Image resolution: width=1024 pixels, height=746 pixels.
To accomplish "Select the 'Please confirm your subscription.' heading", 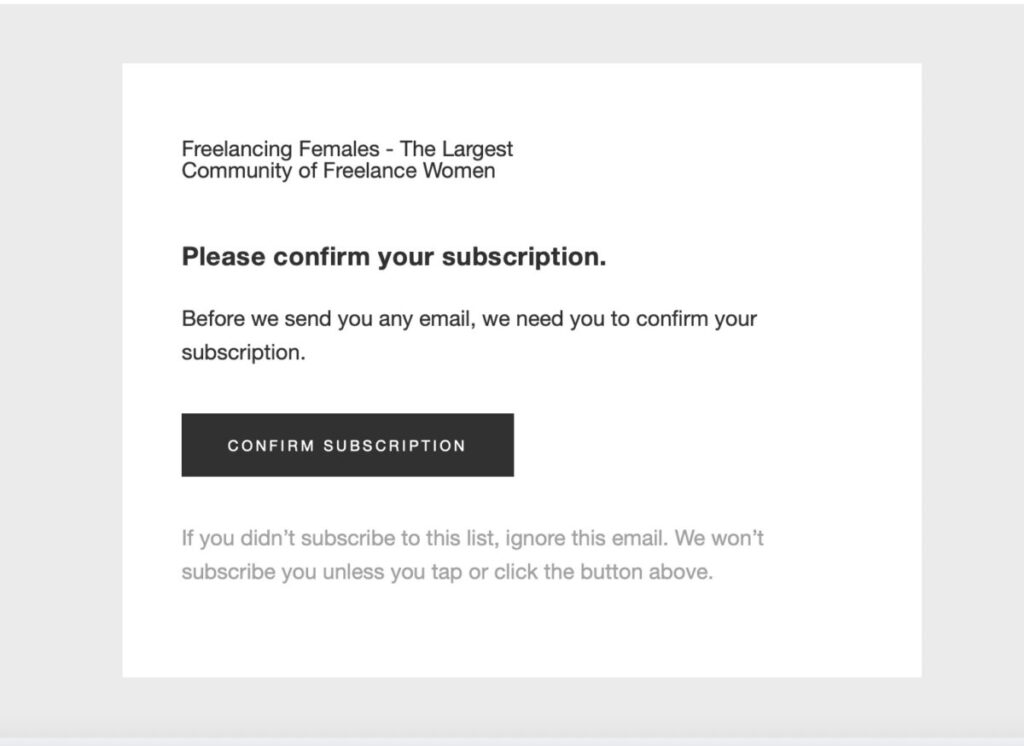I will point(394,257).
